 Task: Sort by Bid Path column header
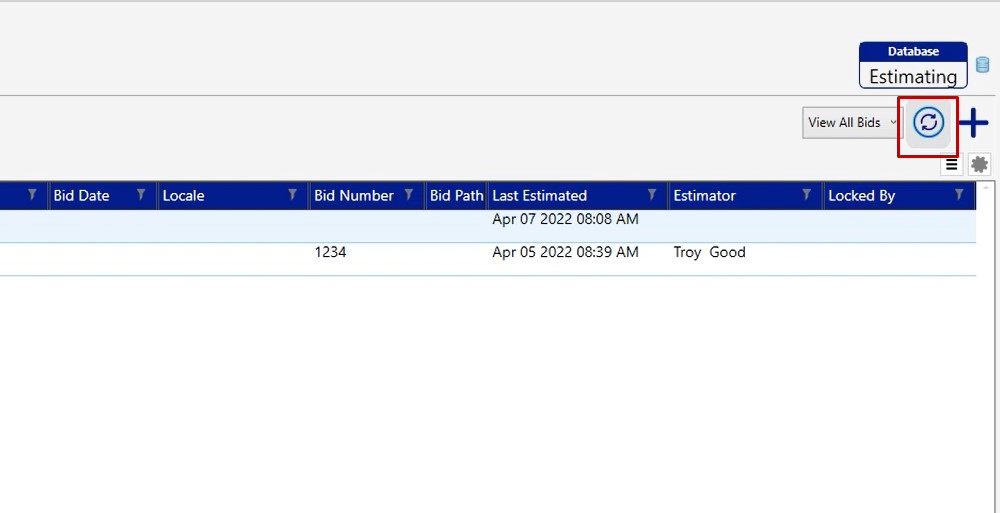pyautogui.click(x=456, y=196)
